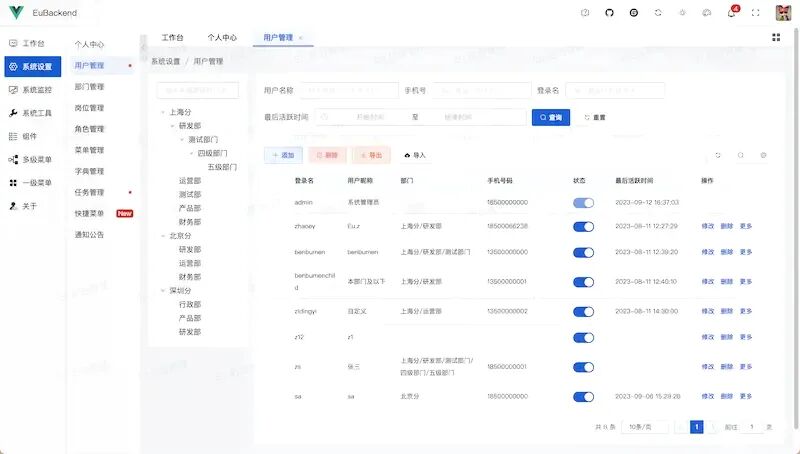Click the fullscreen icon in header
Screen dimensions: 800x454
756,13
